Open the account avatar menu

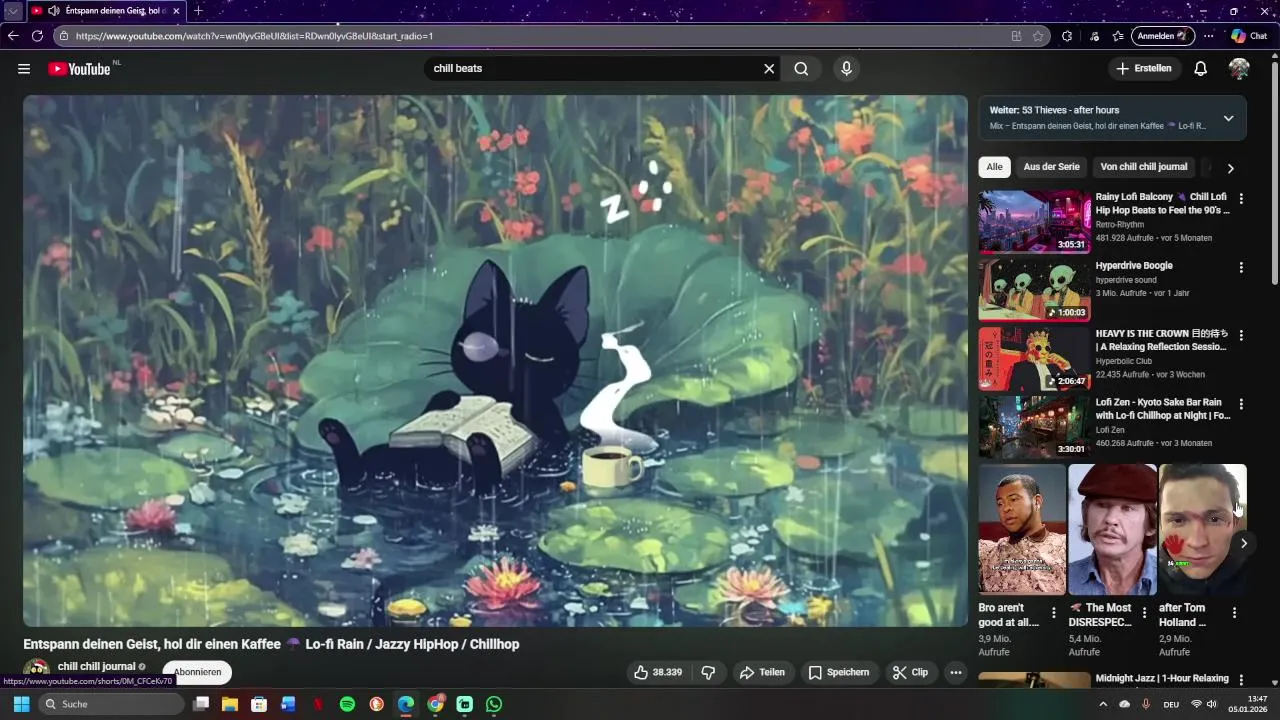pos(1239,69)
